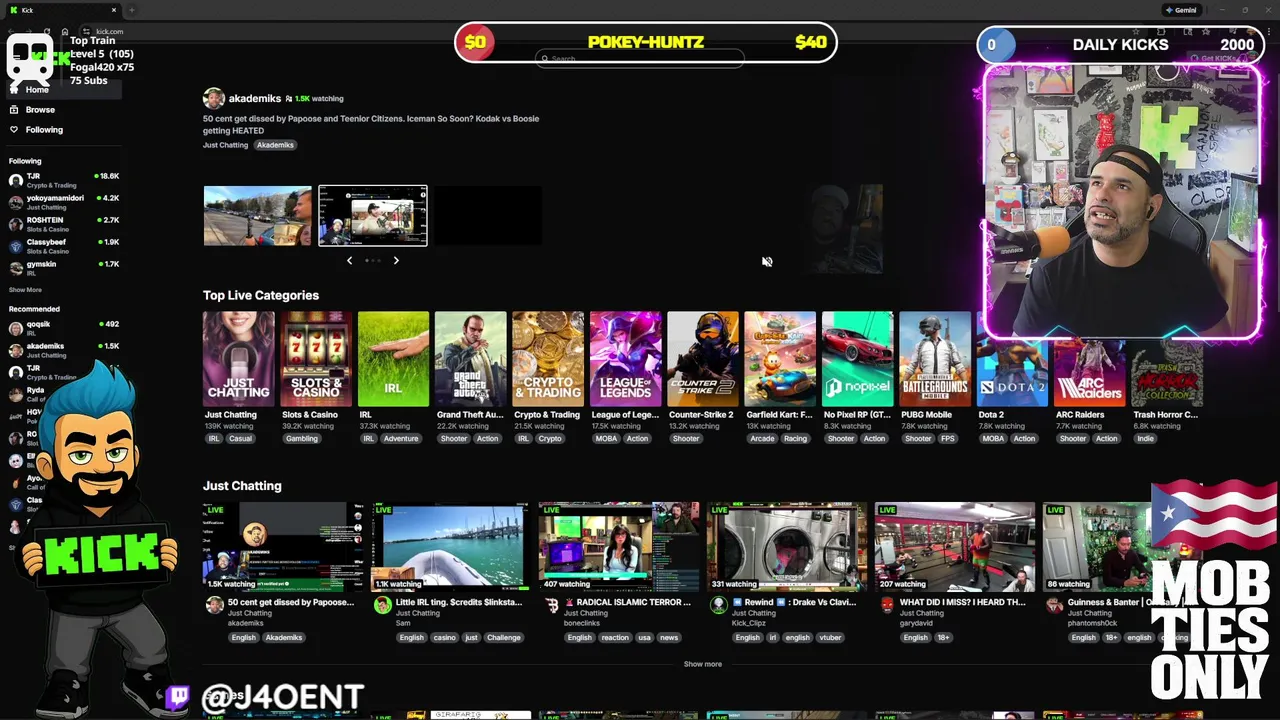Screen dimensions: 1280x720
Task: Open the Slots & Casino category card
Action: 316,359
